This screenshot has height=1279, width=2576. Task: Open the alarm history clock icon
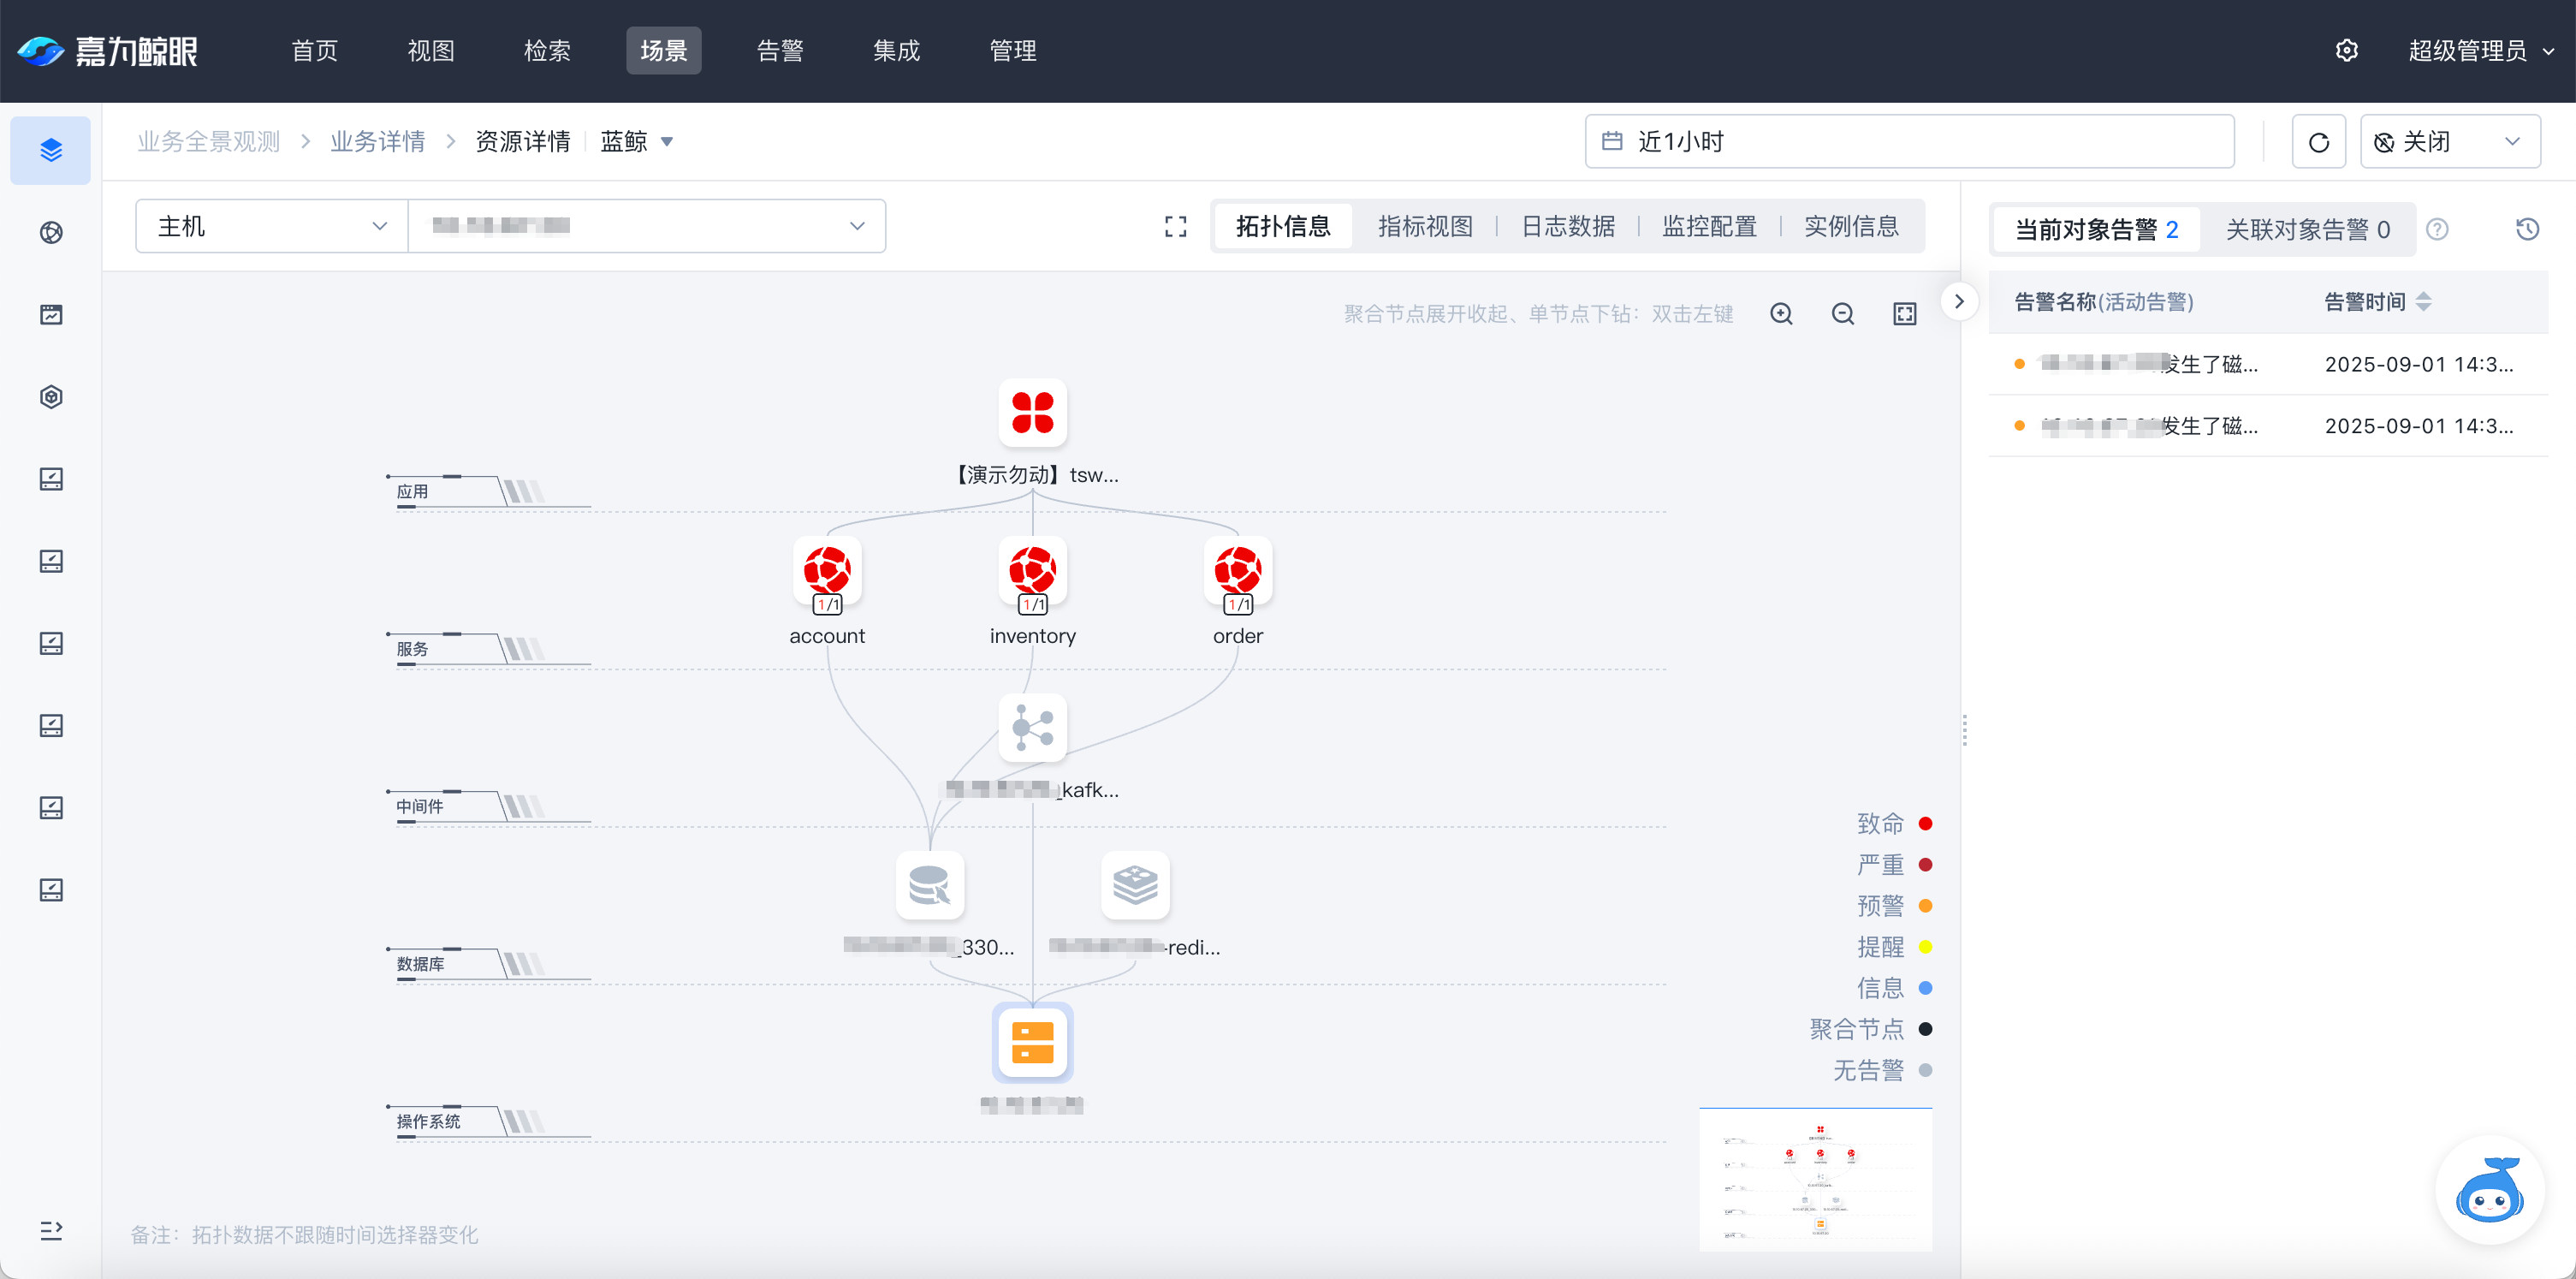click(2527, 229)
